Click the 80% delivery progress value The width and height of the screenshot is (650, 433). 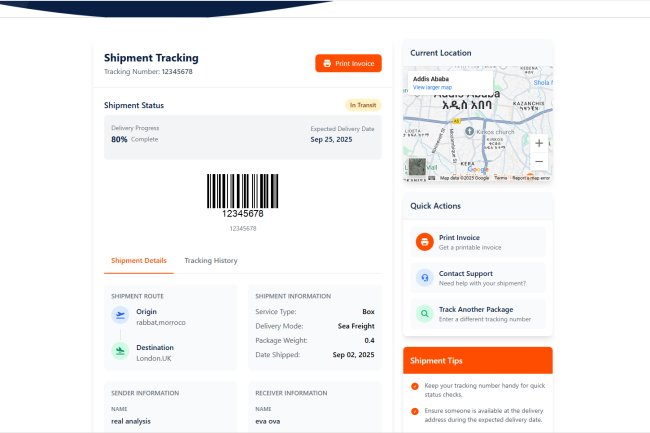[x=119, y=140]
